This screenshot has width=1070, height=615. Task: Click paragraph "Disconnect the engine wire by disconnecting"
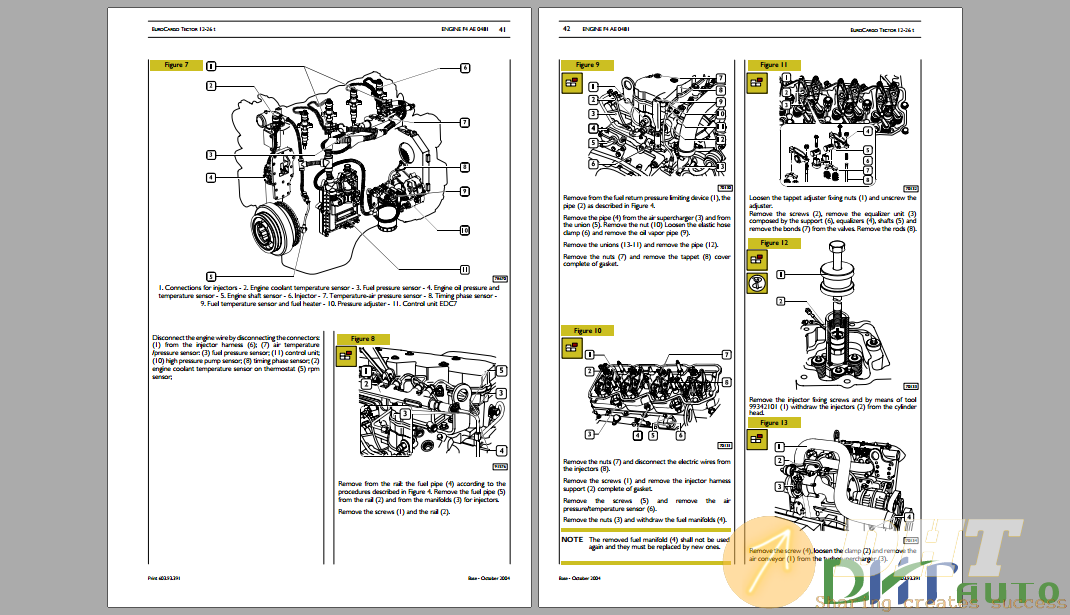[x=235, y=357]
